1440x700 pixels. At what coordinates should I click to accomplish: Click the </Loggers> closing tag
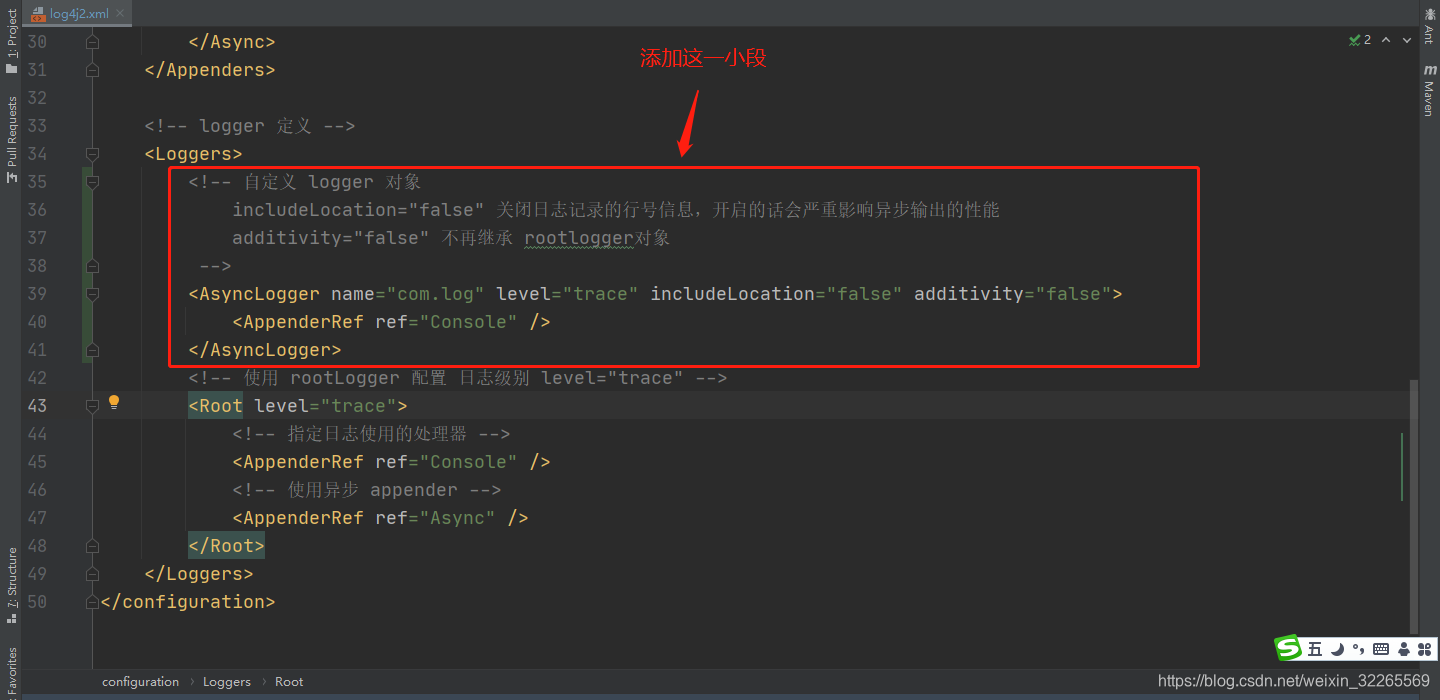click(x=199, y=574)
